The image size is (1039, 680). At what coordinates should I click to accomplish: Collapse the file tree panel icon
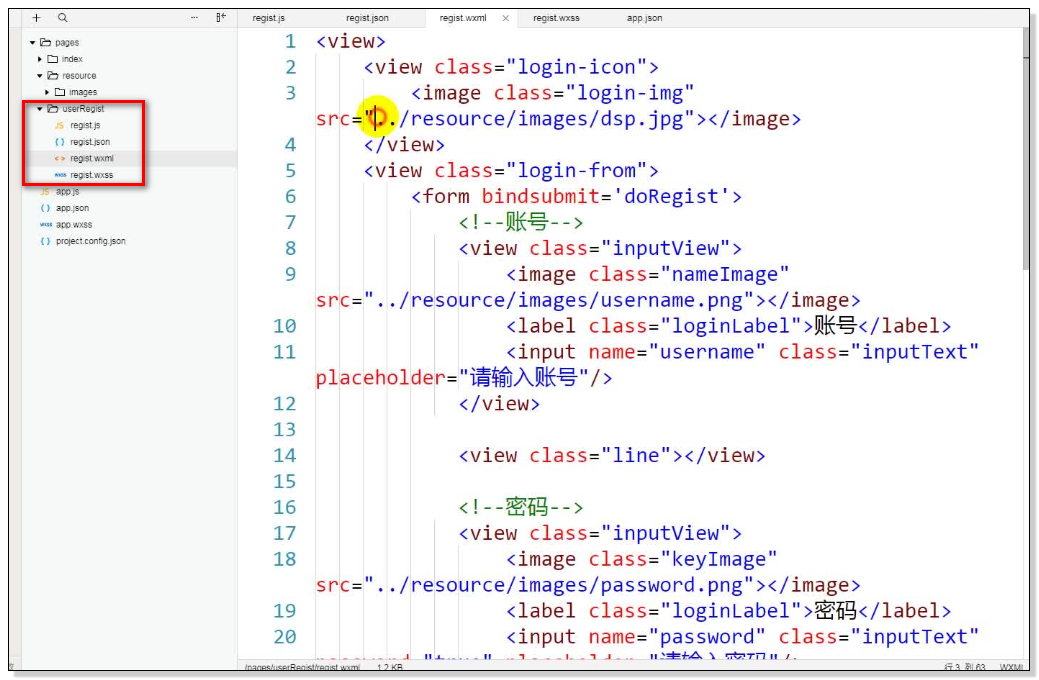221,18
